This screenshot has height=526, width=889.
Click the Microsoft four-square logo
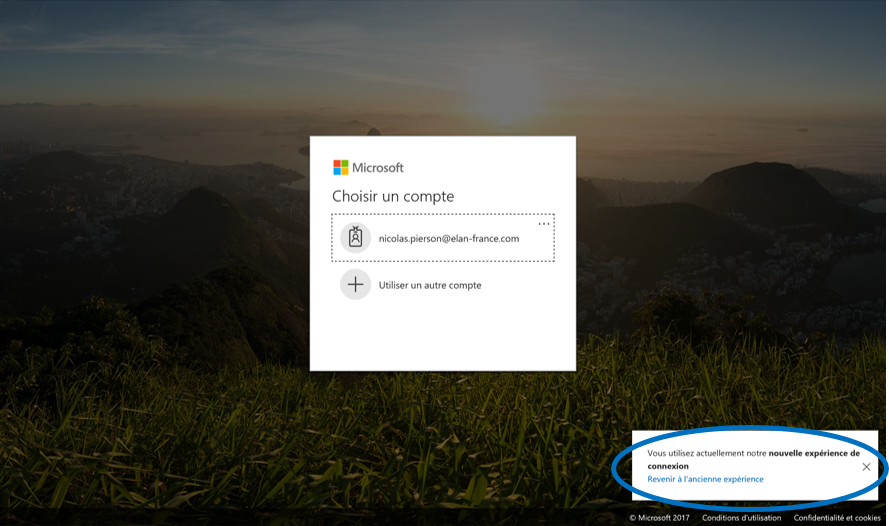click(x=341, y=168)
